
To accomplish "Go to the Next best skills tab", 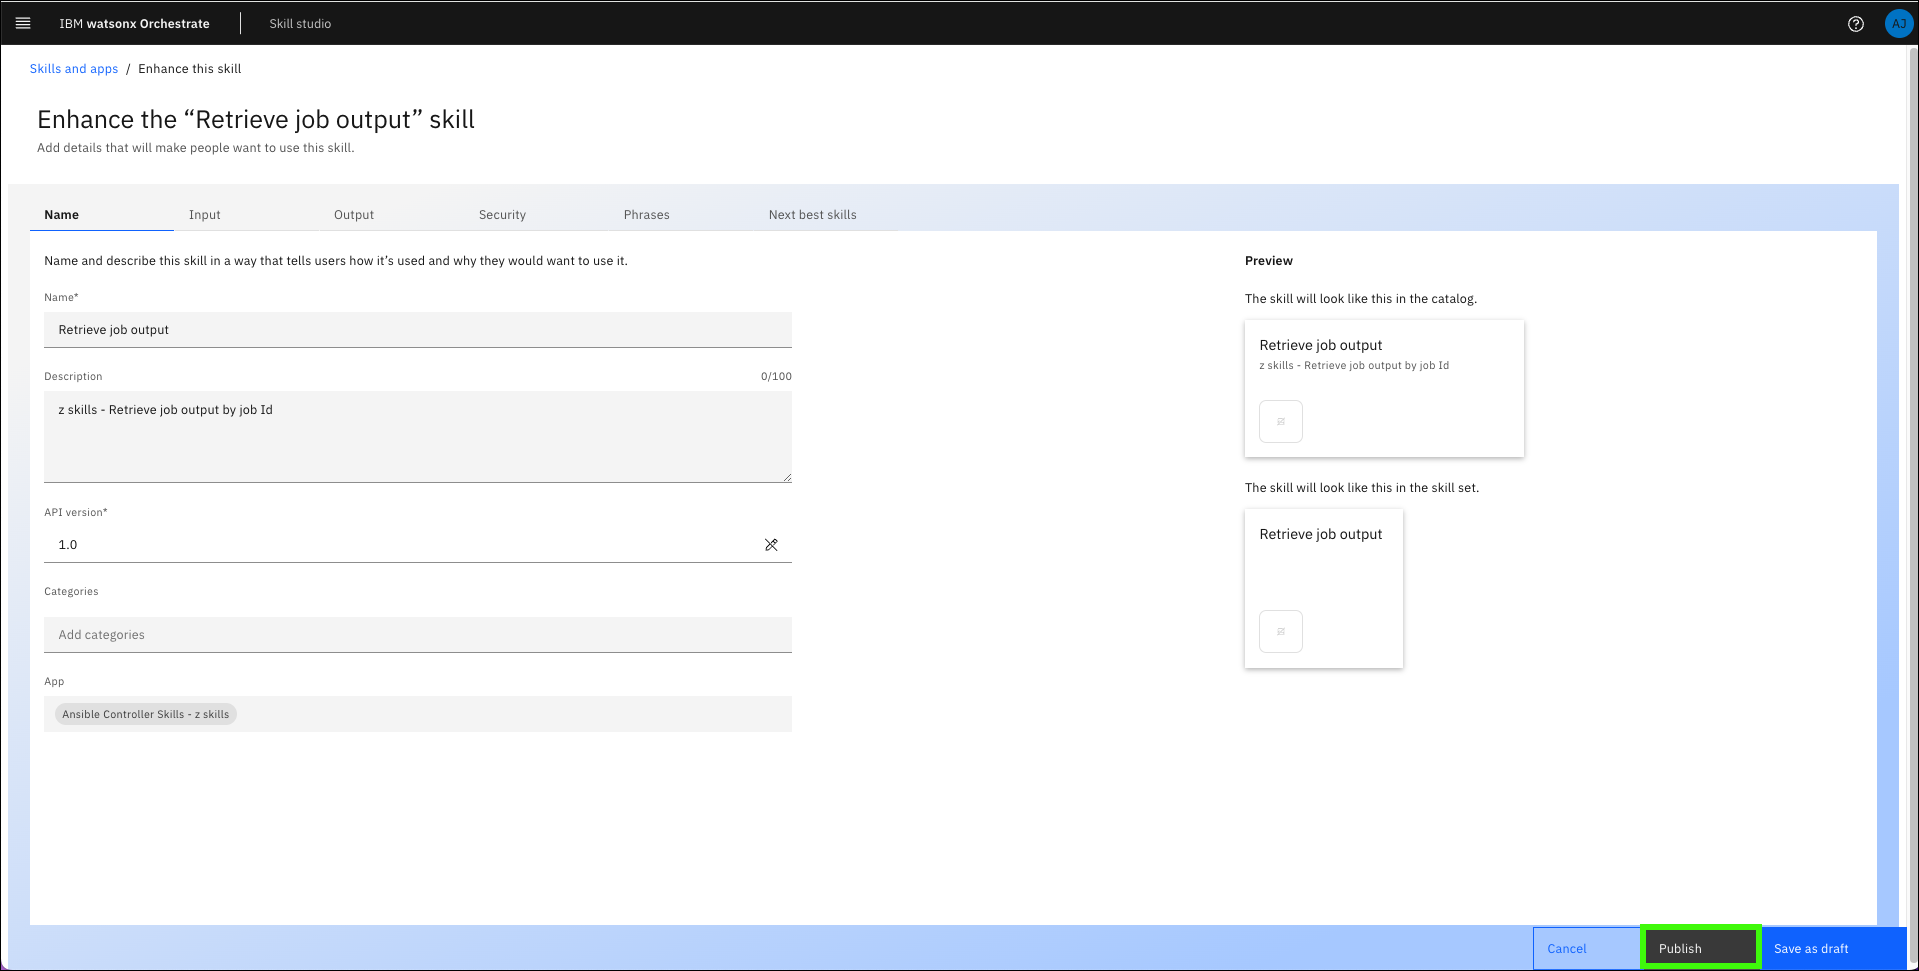I will (x=812, y=215).
